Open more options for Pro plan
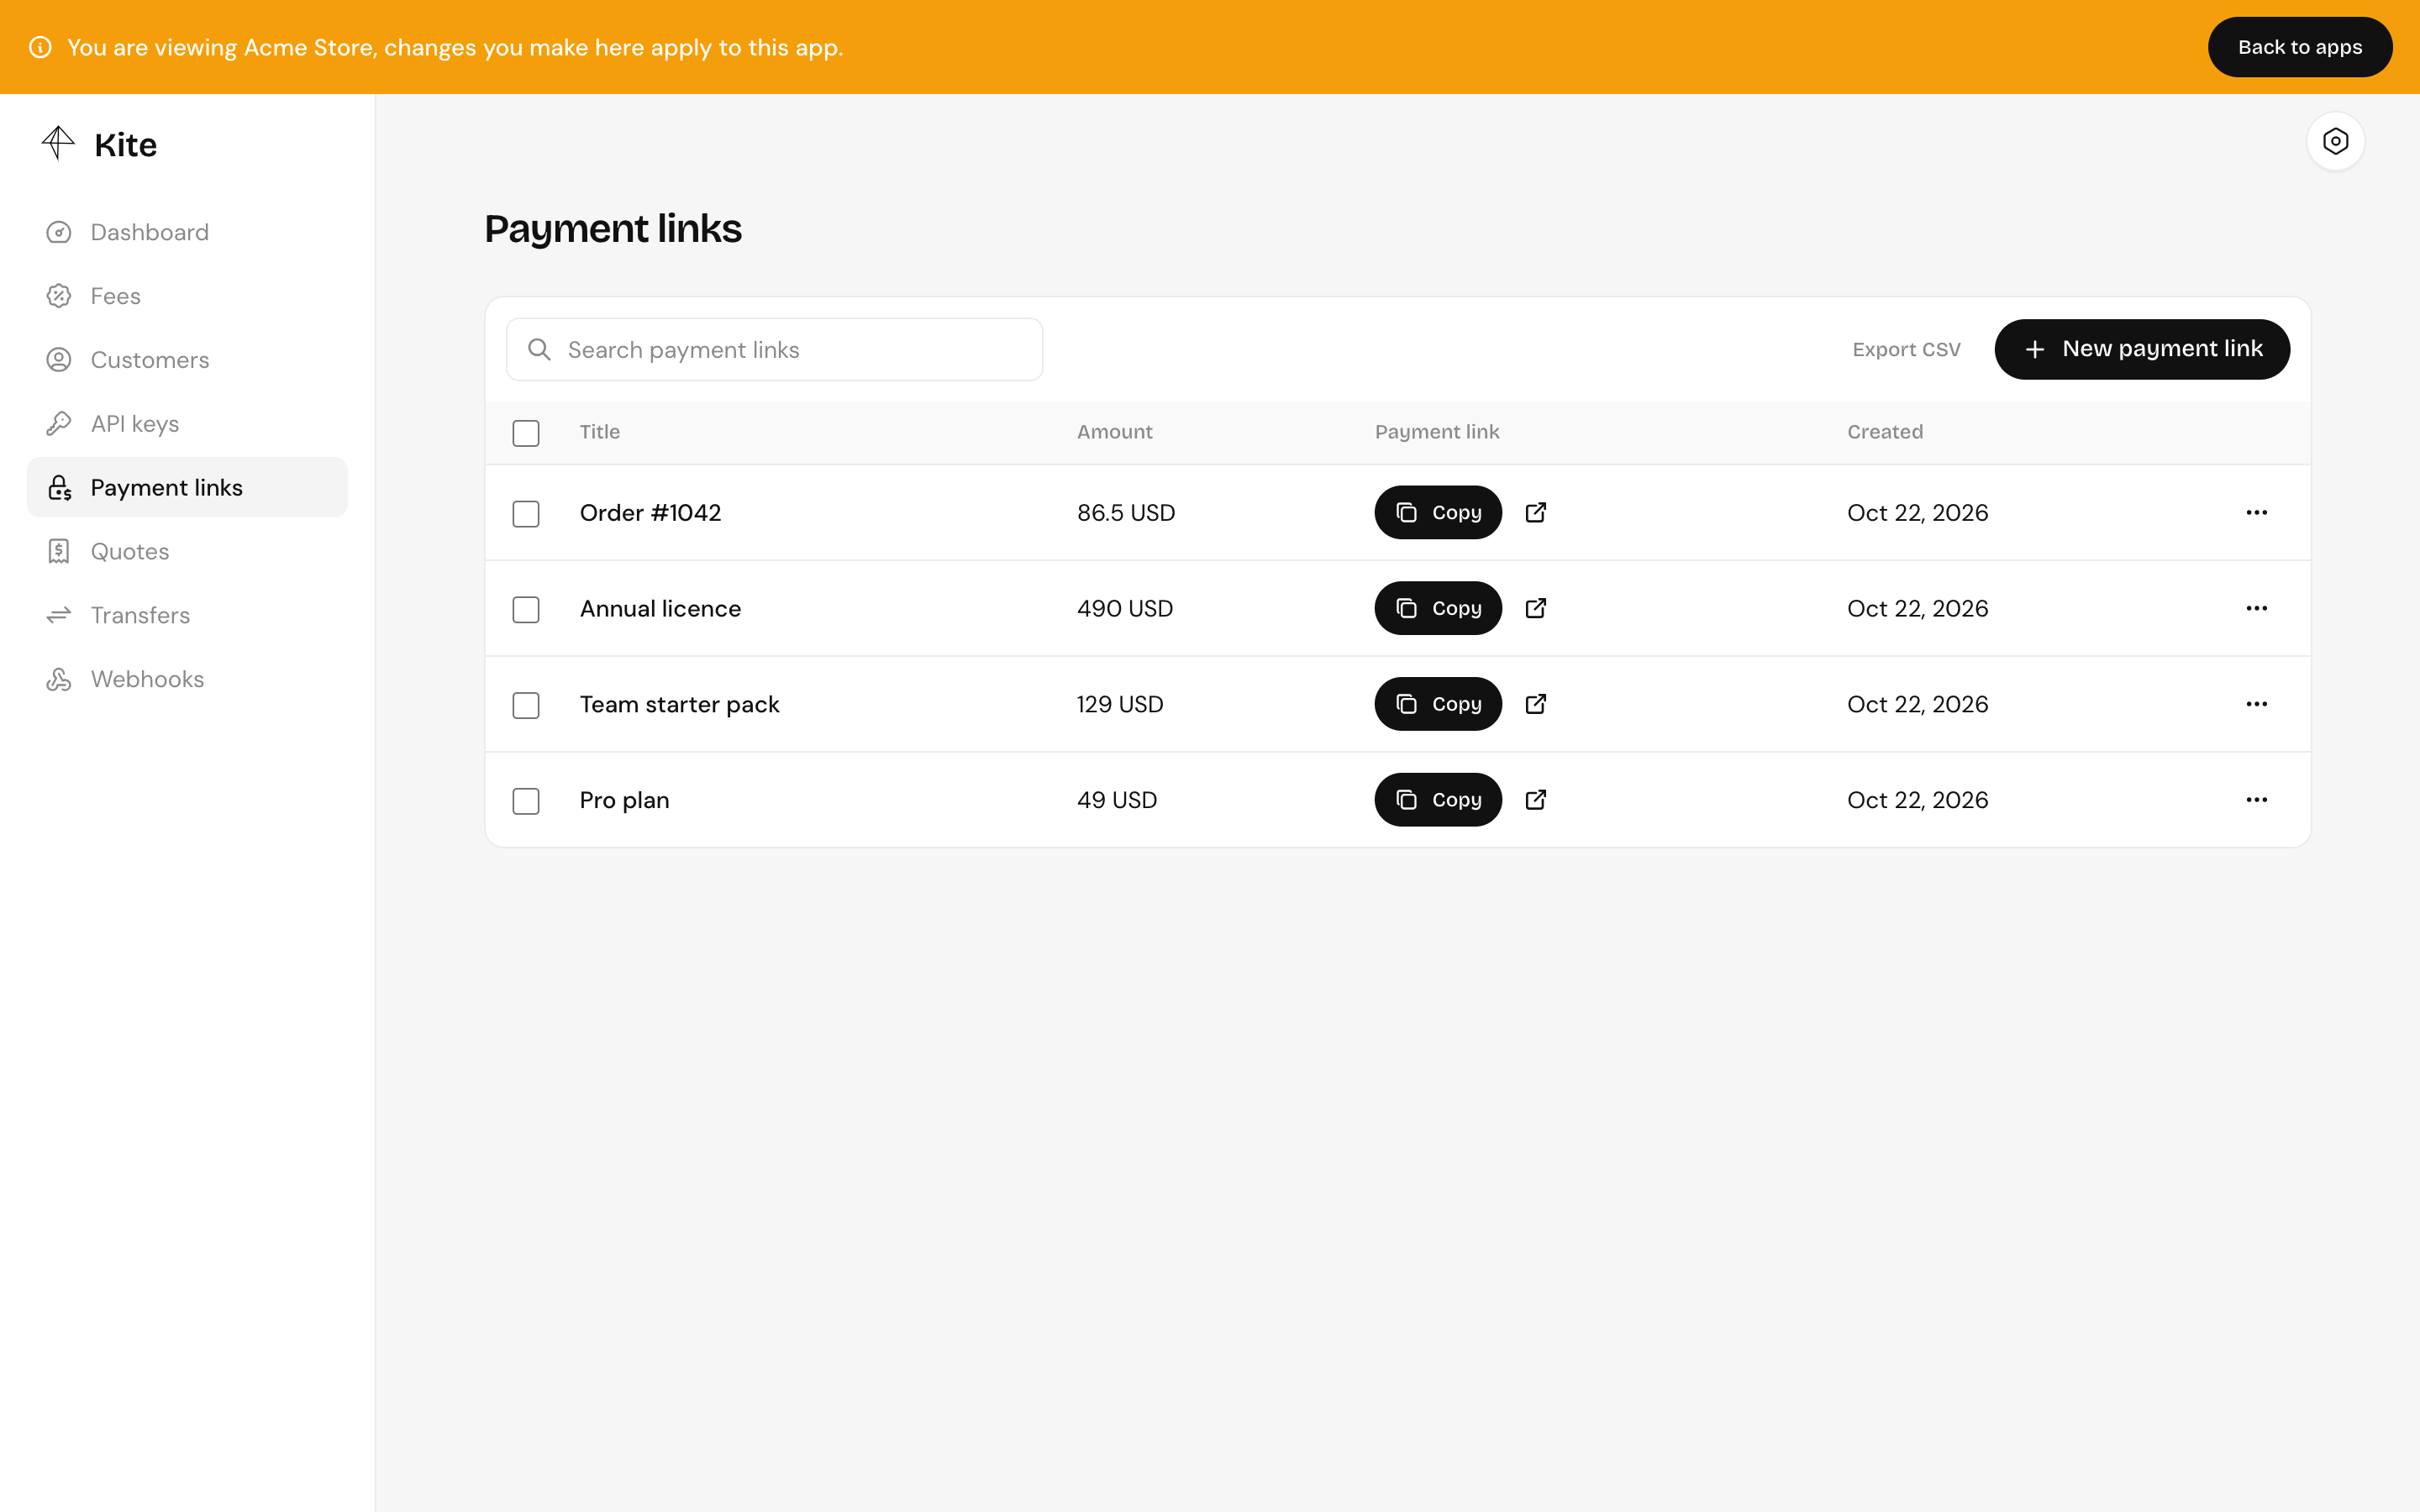 pos(2256,800)
